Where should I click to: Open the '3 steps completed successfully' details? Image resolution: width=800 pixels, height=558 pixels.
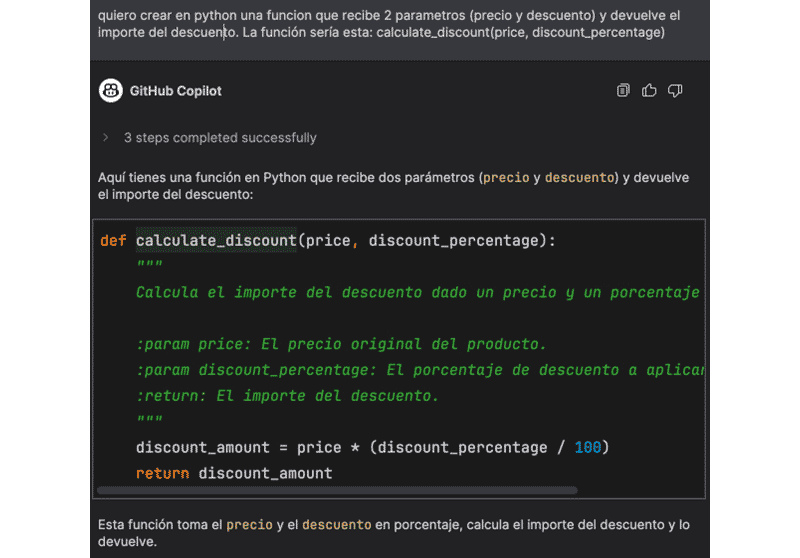click(x=220, y=138)
